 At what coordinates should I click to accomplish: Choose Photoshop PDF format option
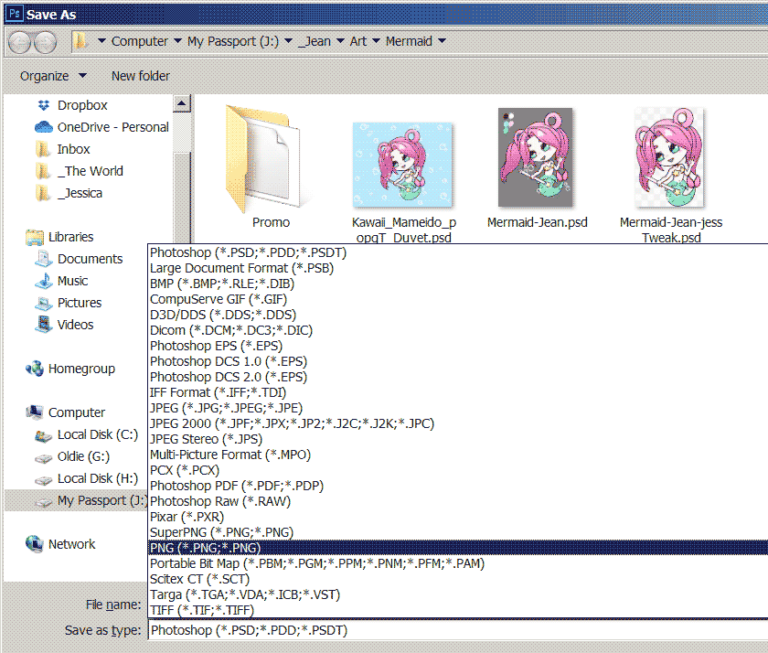[457, 486]
